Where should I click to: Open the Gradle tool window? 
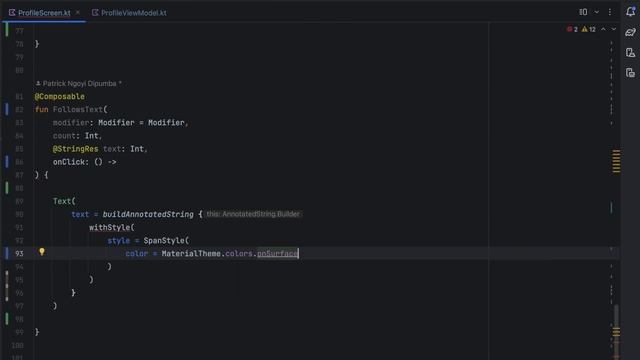pyautogui.click(x=631, y=32)
